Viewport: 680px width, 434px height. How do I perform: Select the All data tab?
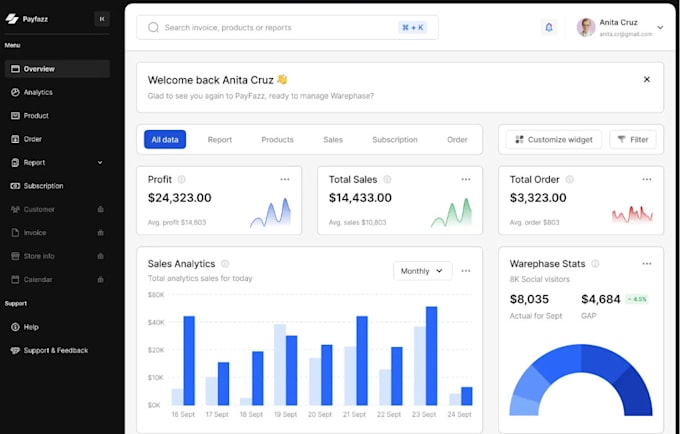tap(165, 140)
